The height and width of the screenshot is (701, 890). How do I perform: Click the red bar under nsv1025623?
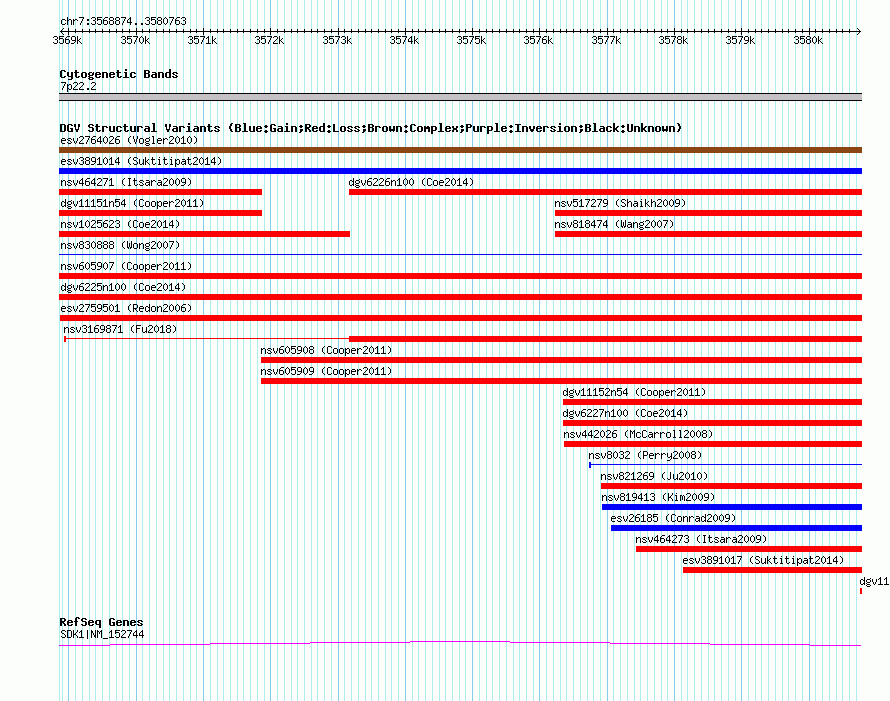[x=204, y=234]
